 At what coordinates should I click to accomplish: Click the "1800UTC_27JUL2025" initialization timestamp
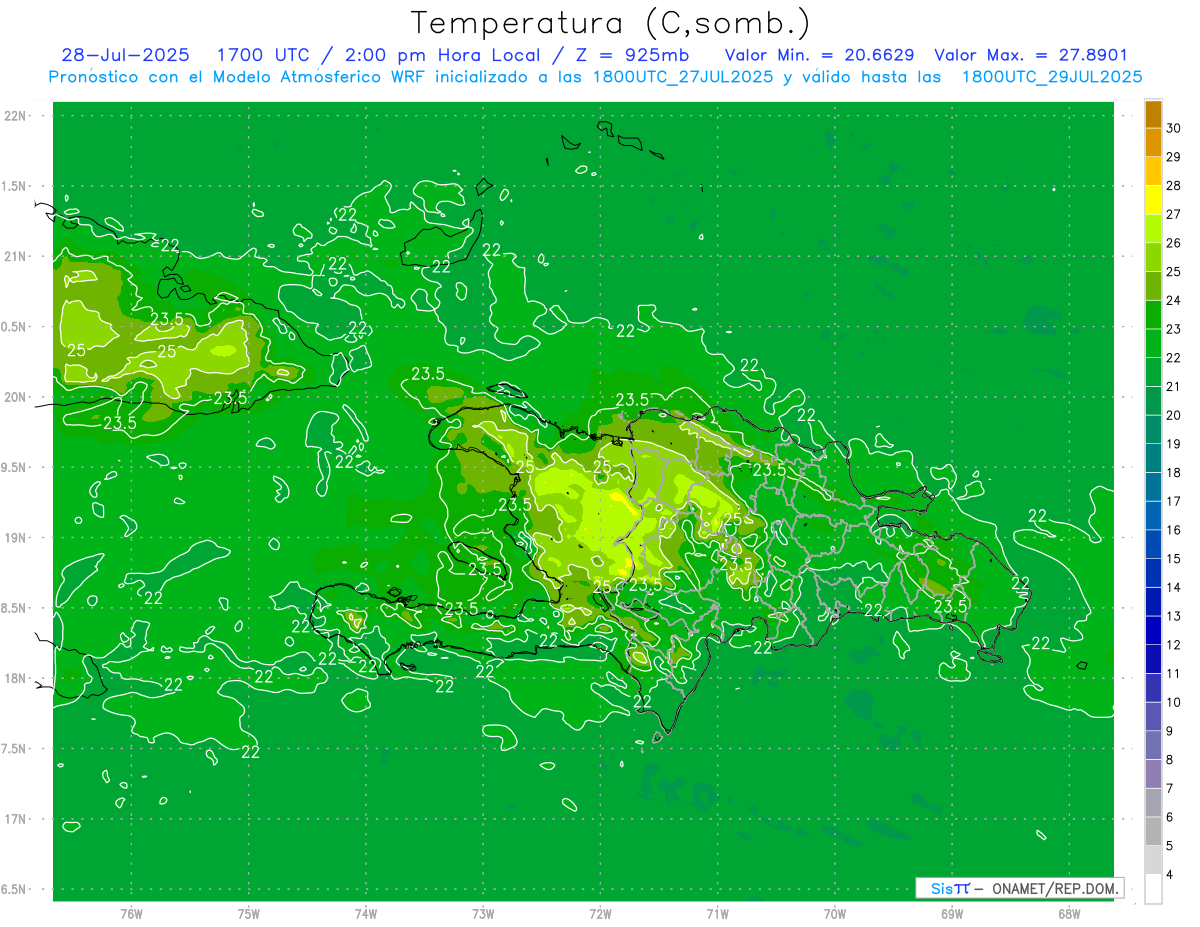683,77
